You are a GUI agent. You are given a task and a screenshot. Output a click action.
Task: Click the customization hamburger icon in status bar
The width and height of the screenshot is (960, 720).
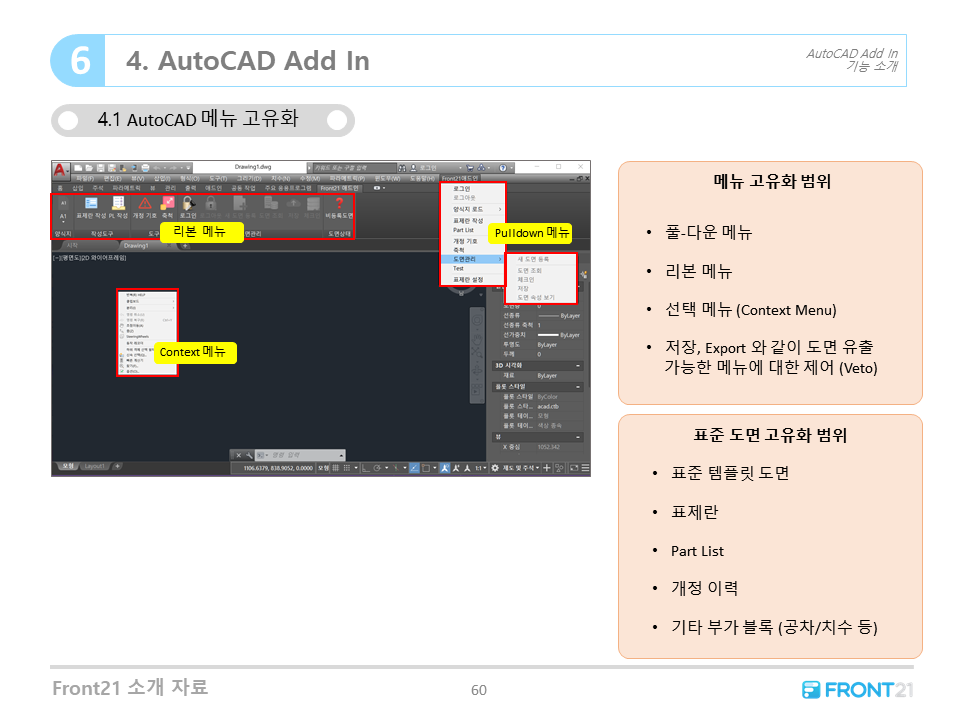[x=585, y=468]
